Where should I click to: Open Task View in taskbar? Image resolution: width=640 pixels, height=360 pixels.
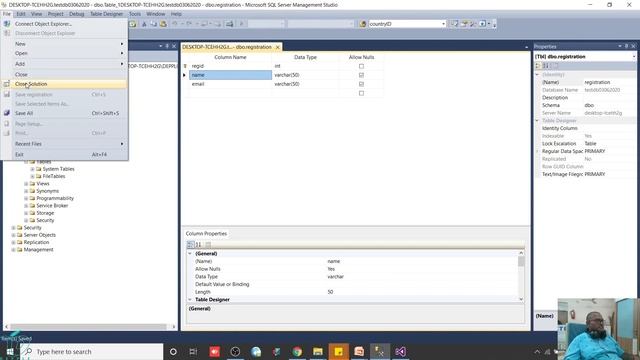(193, 351)
